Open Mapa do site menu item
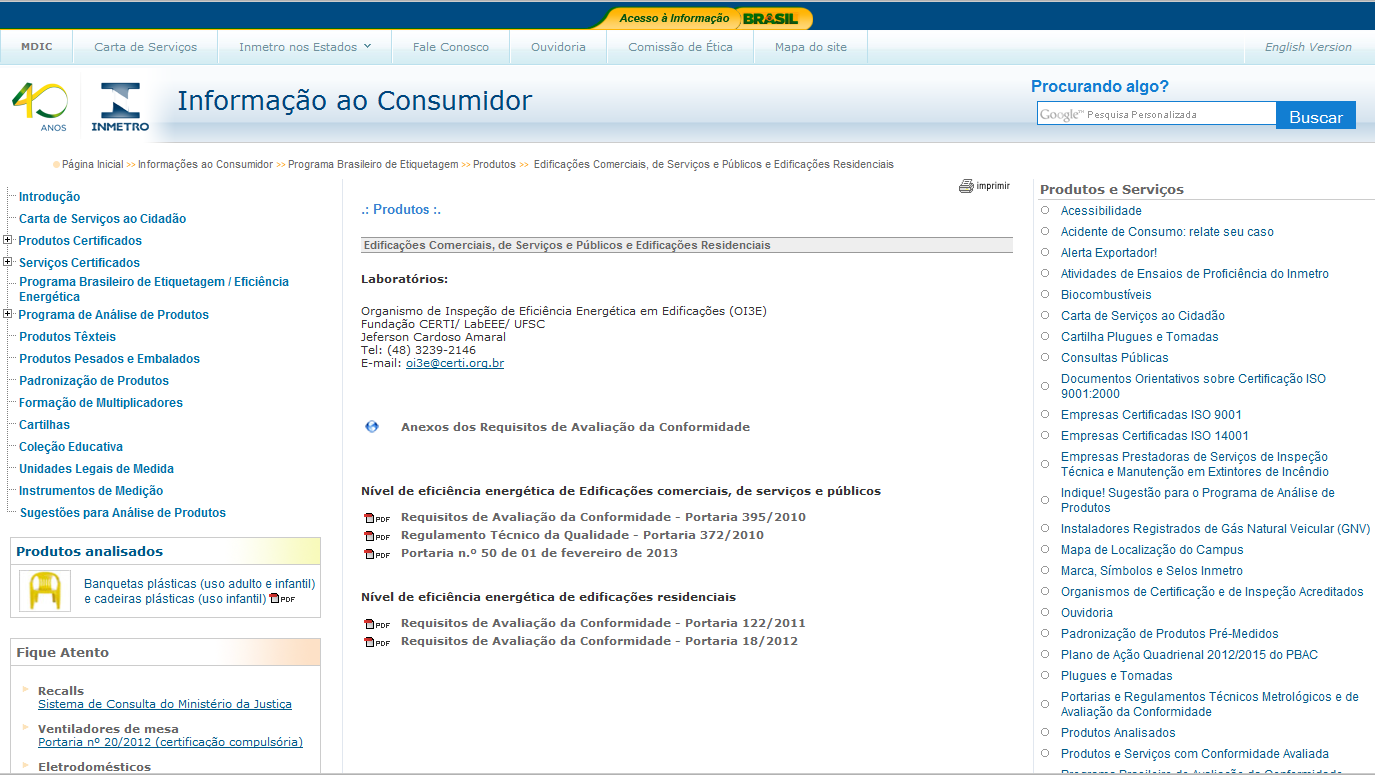The width and height of the screenshot is (1375, 775). pos(810,47)
